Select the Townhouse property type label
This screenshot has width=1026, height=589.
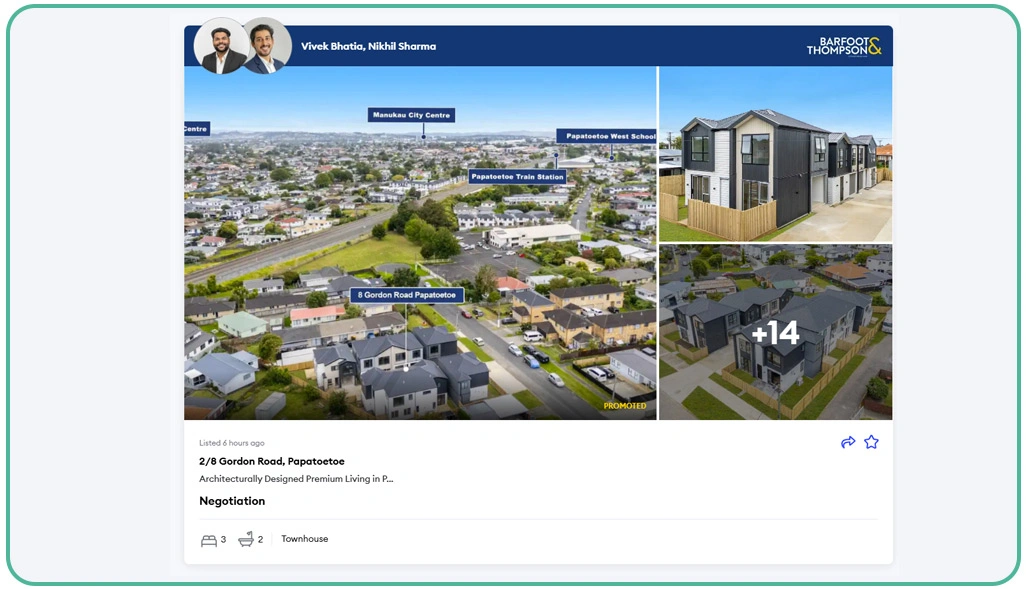coord(304,538)
